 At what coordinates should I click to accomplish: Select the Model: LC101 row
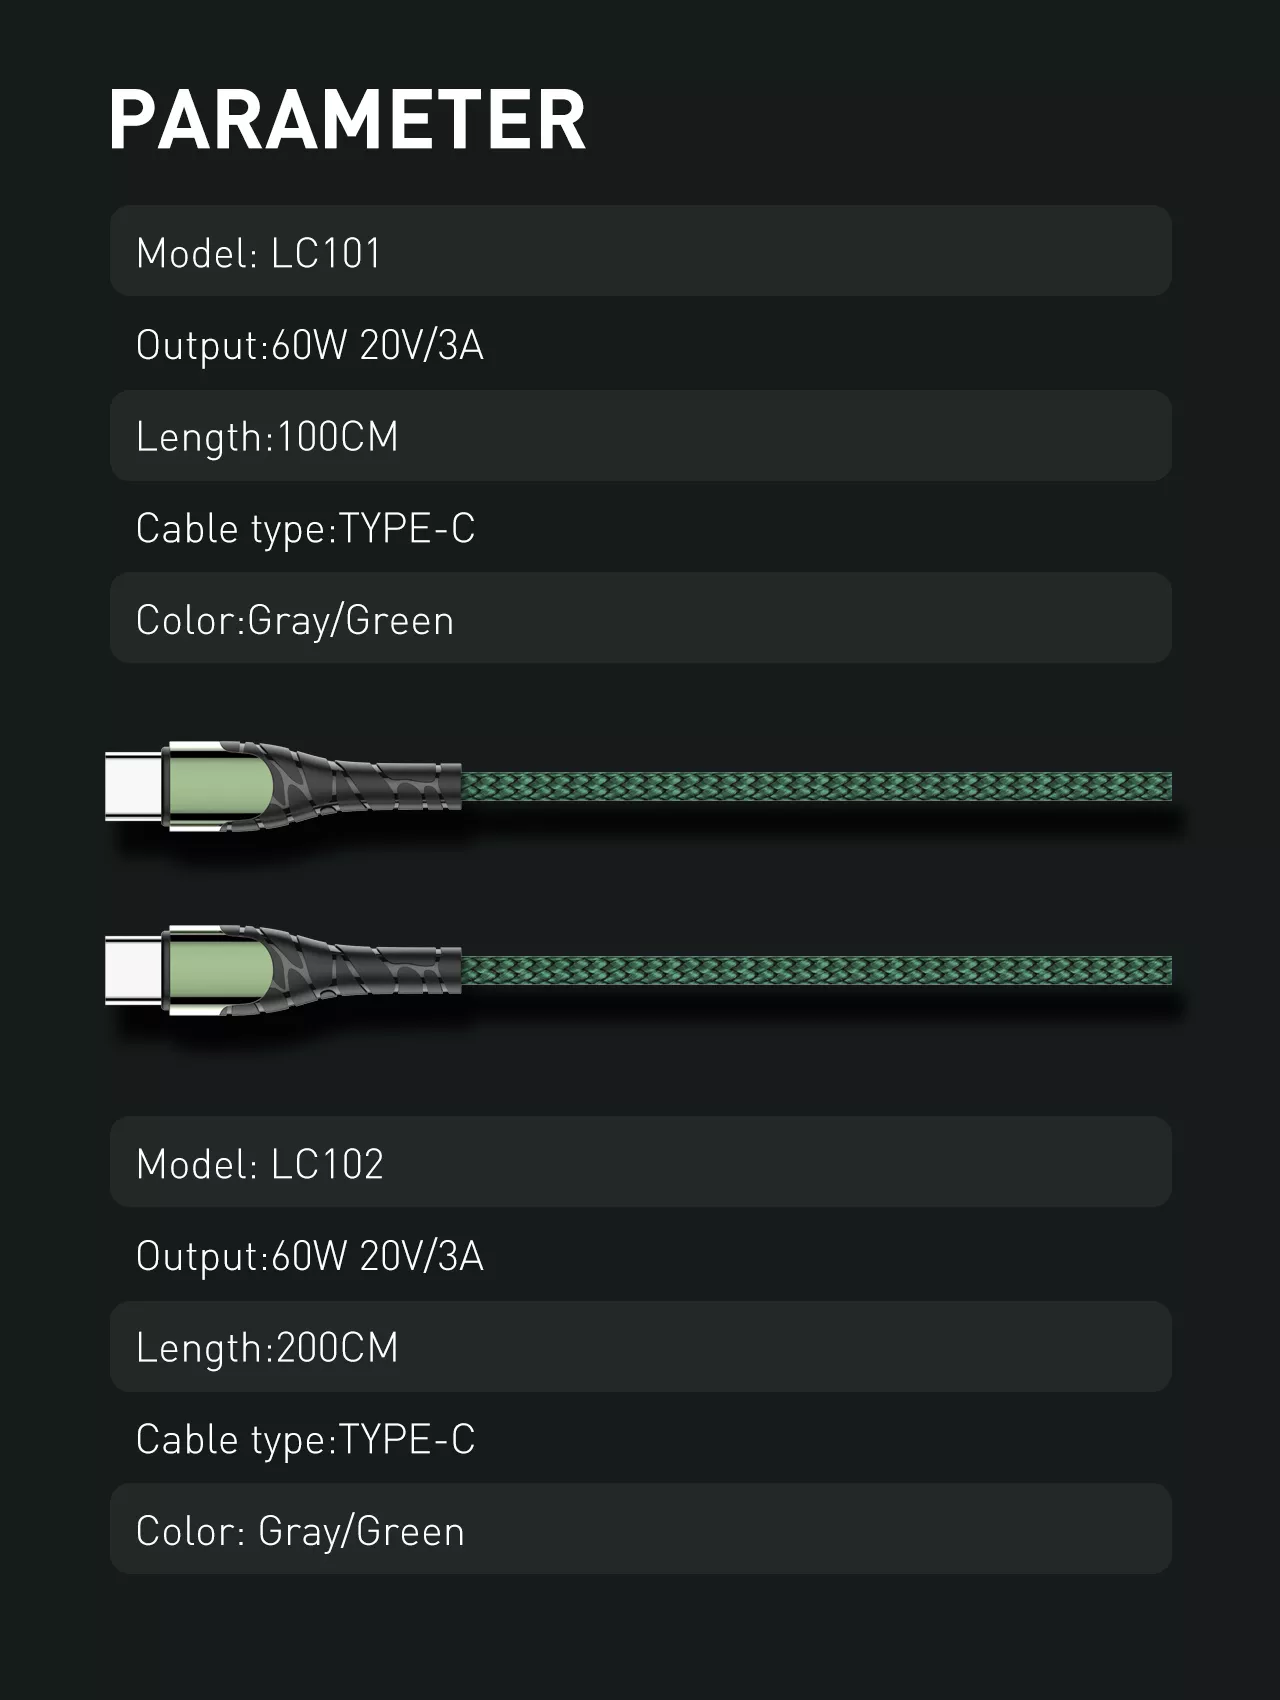pyautogui.click(x=640, y=251)
